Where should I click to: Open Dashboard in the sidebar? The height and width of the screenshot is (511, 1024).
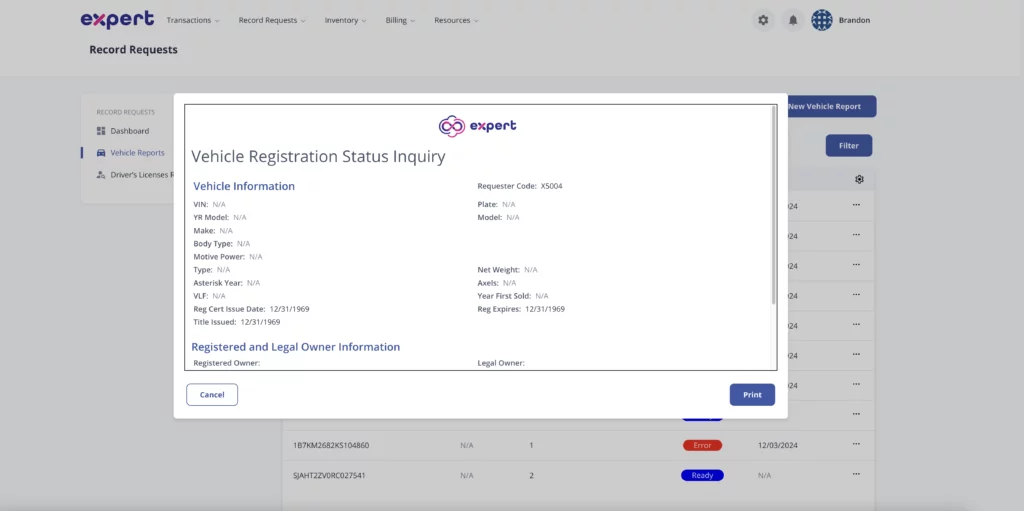[129, 131]
